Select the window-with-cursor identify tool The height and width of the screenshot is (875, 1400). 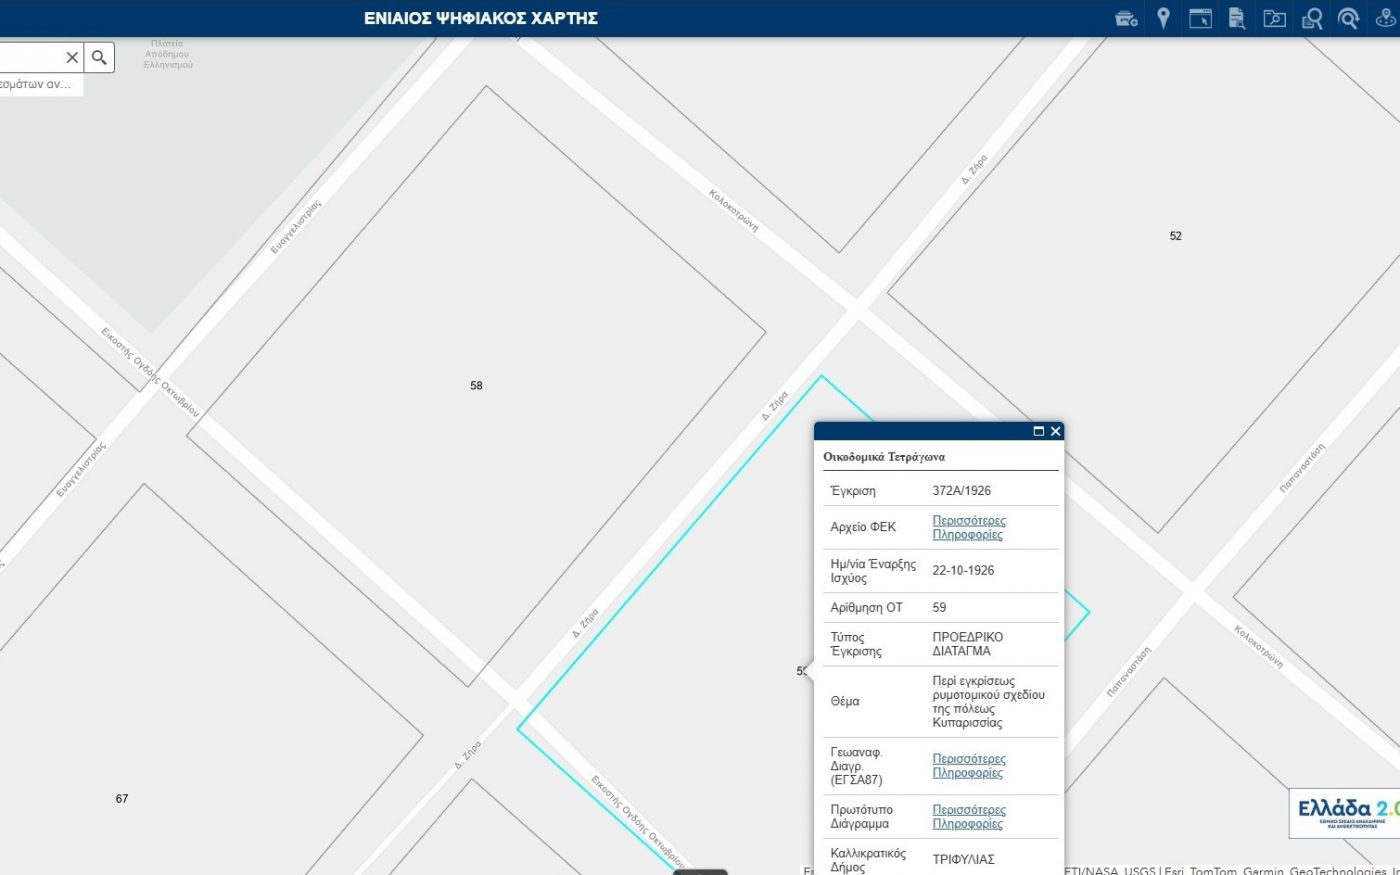click(x=1200, y=18)
